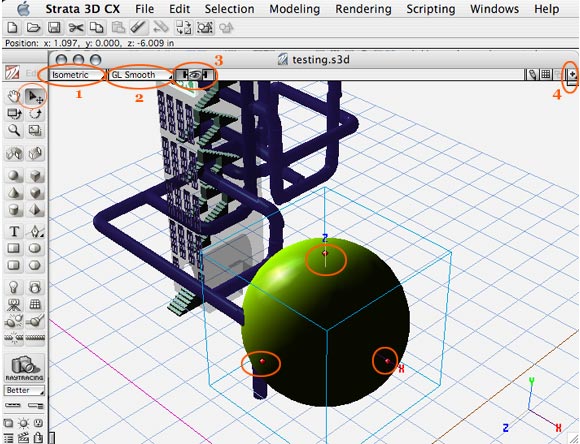Click the power outlet extensions icon
The height and width of the screenshot is (444, 580).
pos(38,423)
